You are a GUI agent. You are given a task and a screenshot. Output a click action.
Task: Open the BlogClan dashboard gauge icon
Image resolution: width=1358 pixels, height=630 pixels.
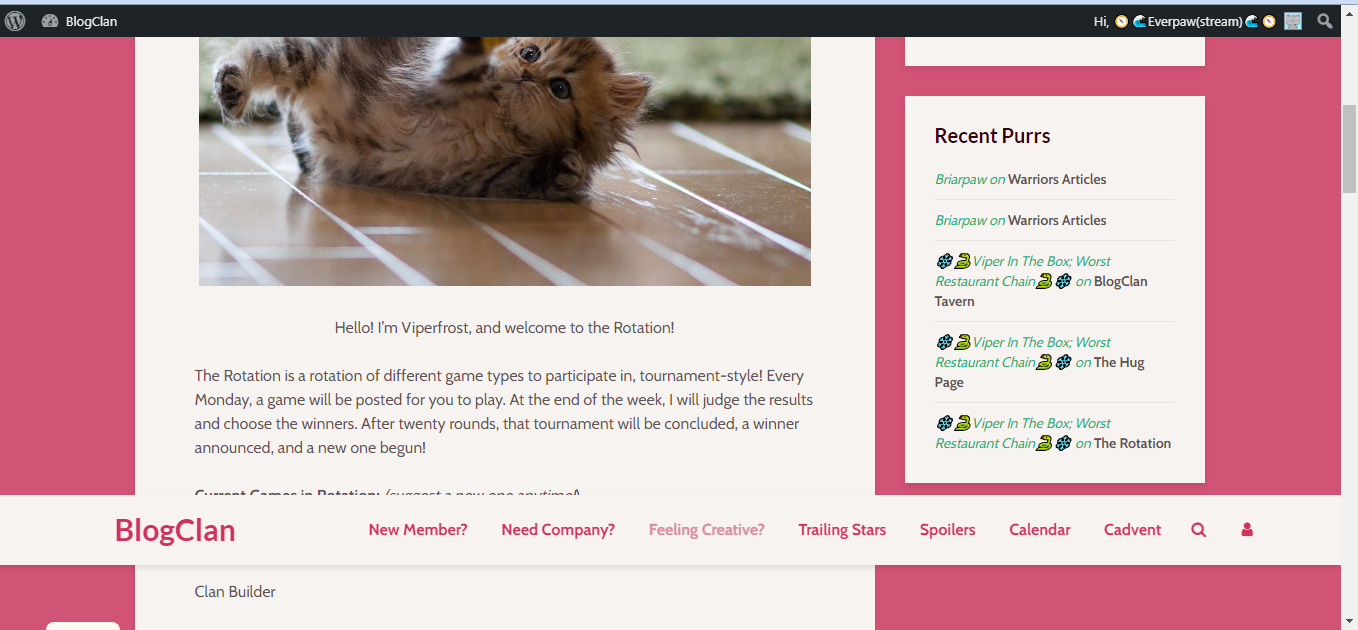point(50,21)
